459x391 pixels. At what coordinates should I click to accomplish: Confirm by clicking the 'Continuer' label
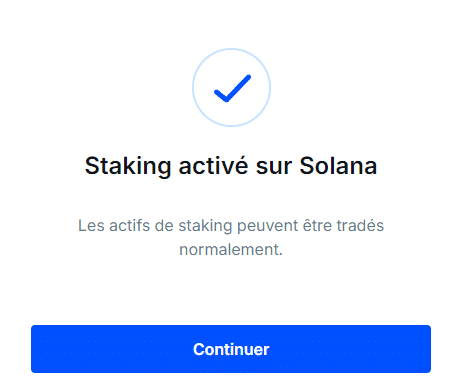tap(231, 349)
